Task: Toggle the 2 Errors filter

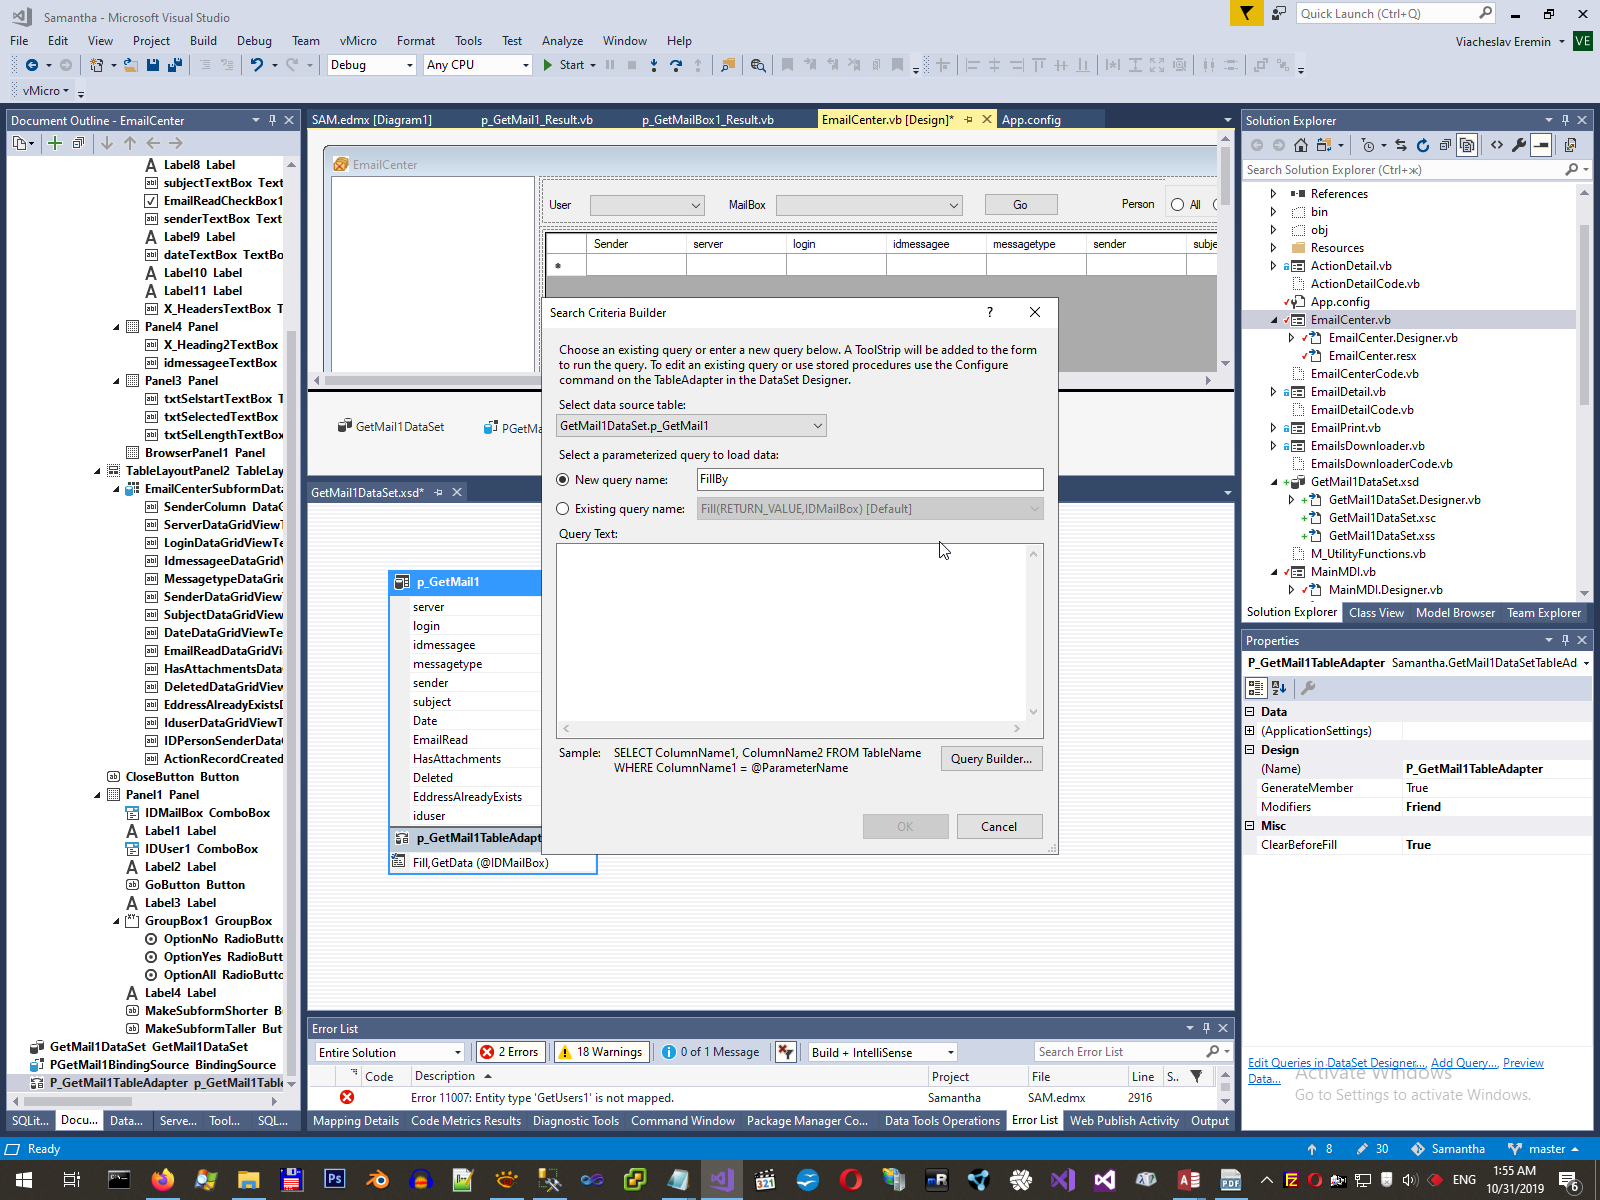Action: coord(510,1052)
